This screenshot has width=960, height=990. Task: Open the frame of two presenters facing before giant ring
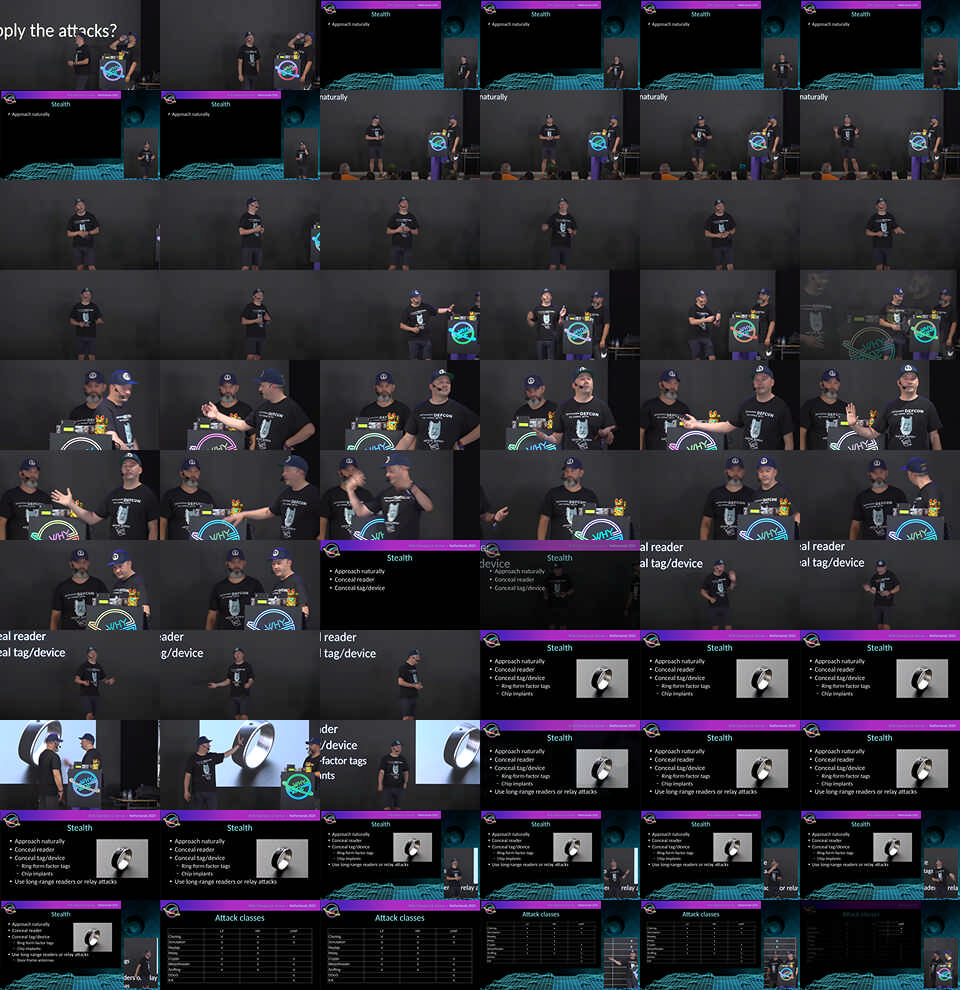coord(80,765)
